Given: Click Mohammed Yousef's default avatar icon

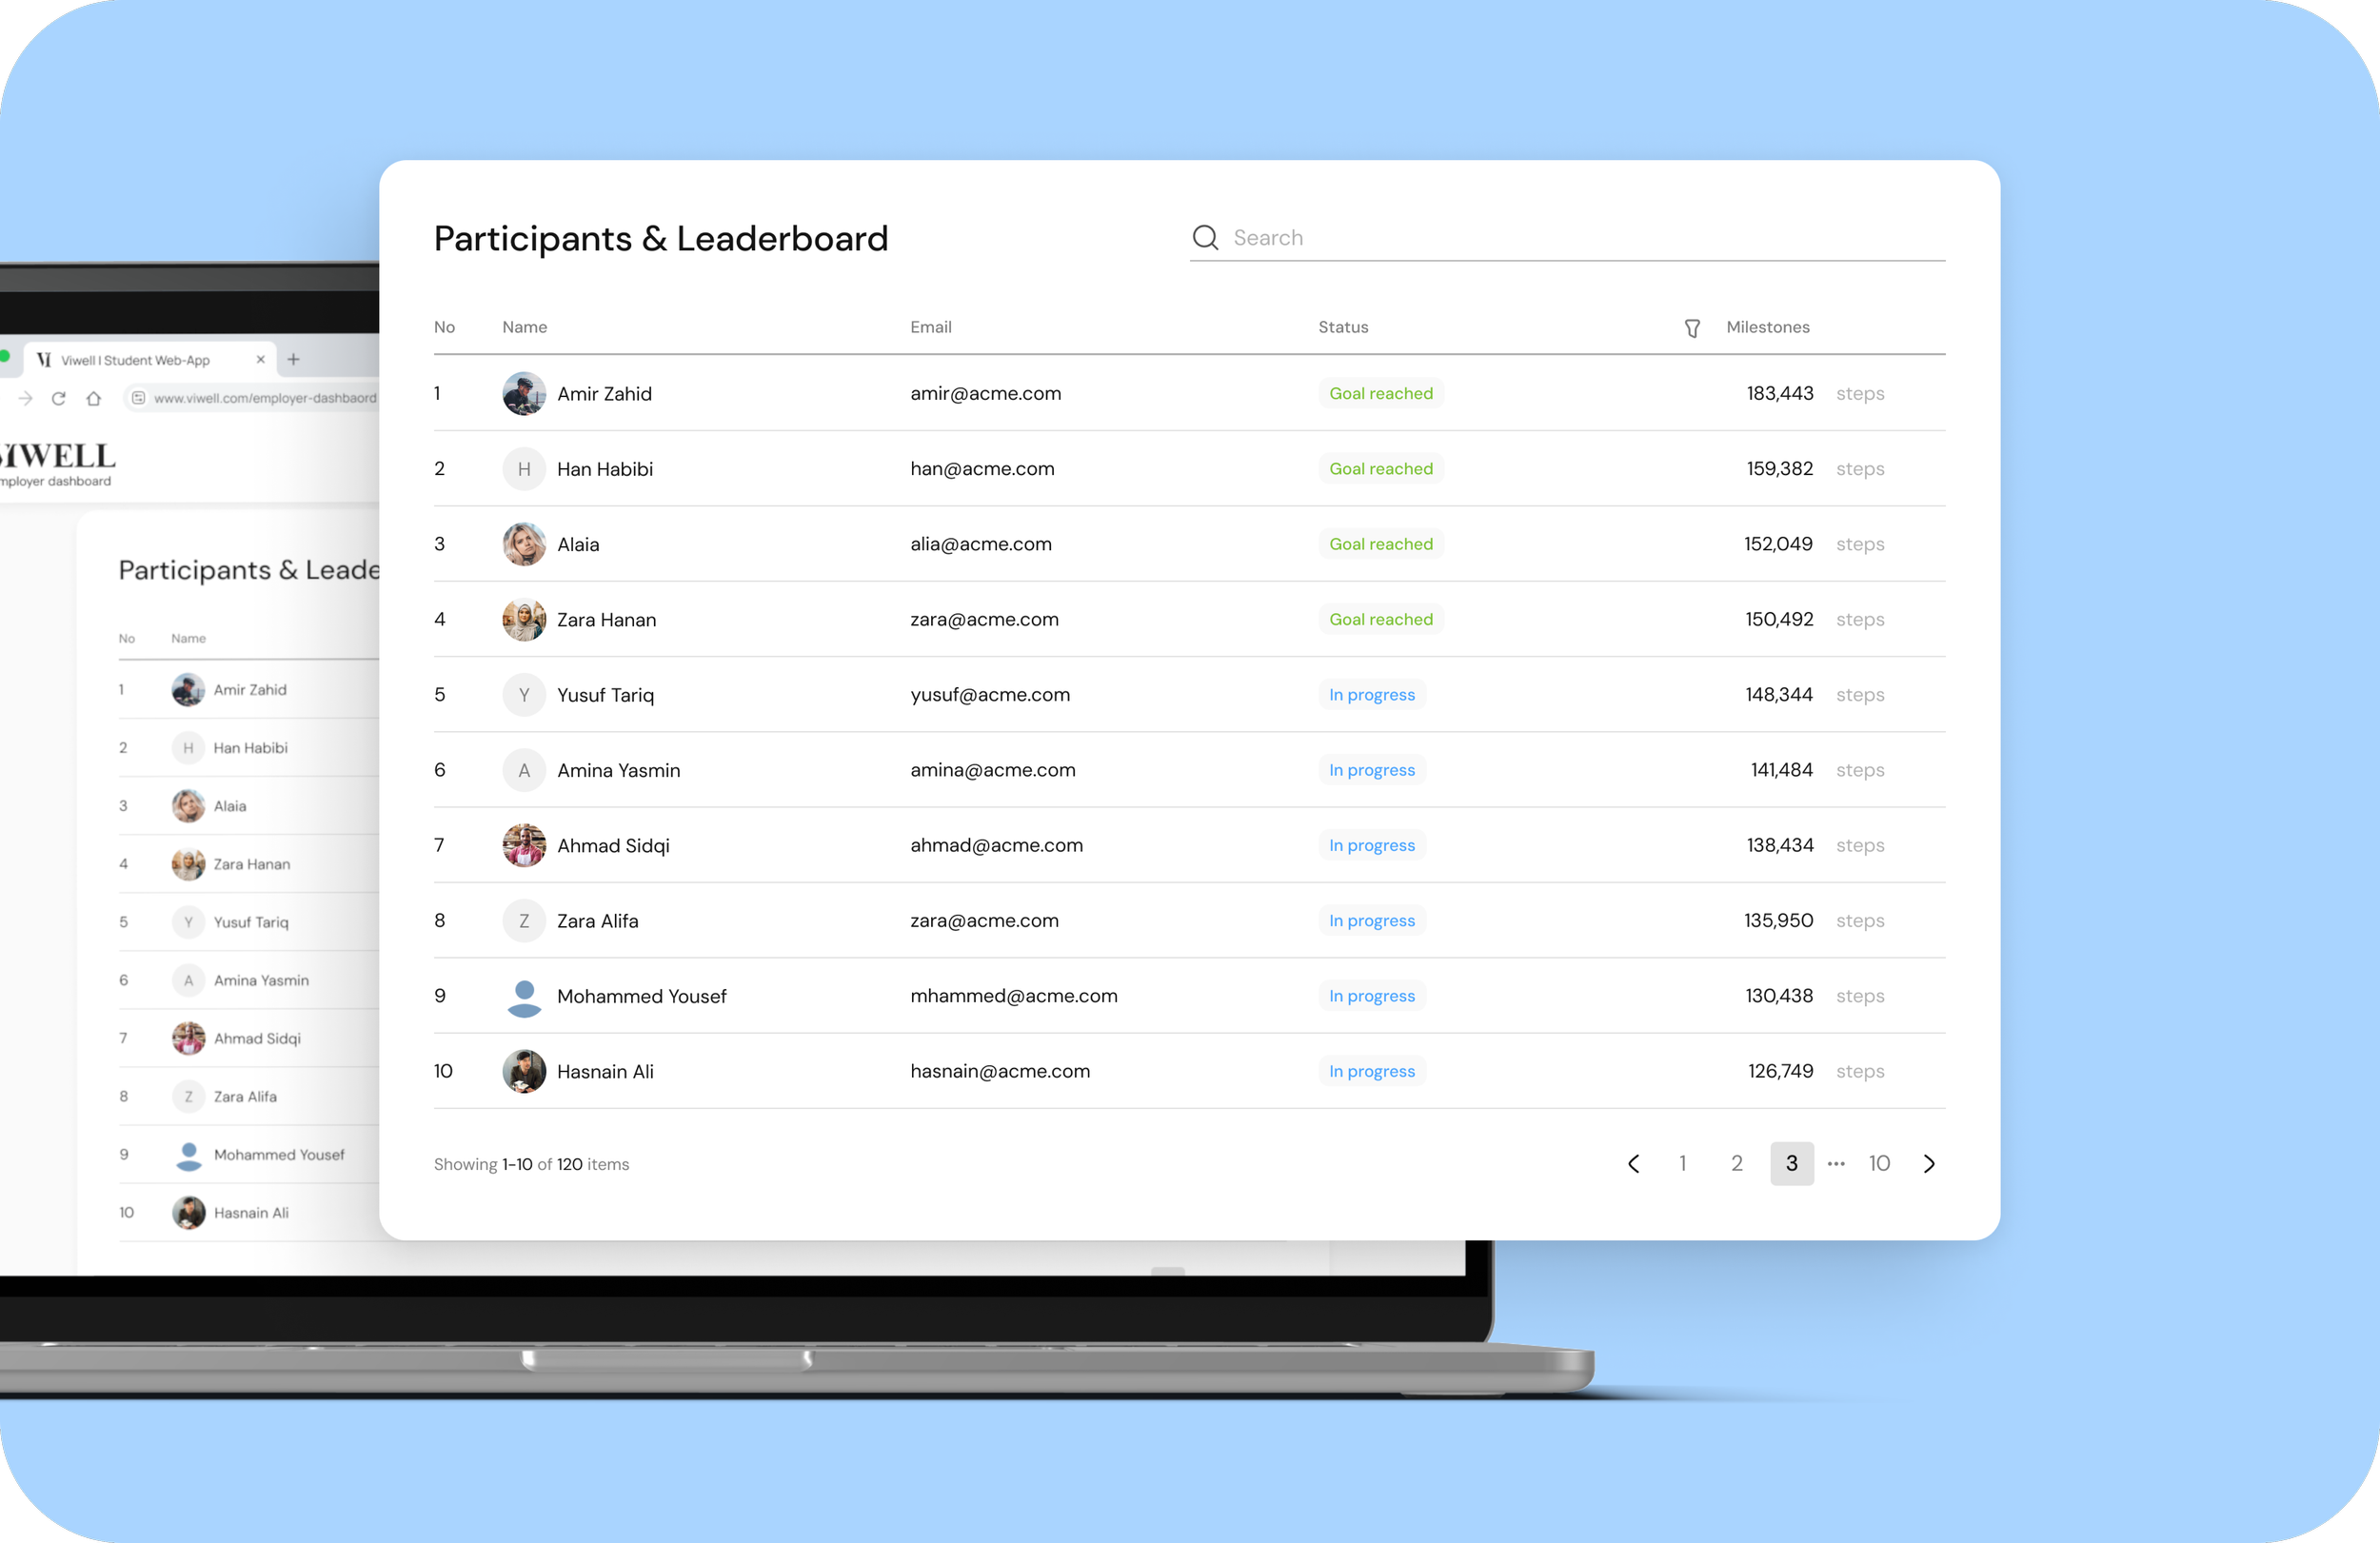Looking at the screenshot, I should (x=524, y=996).
